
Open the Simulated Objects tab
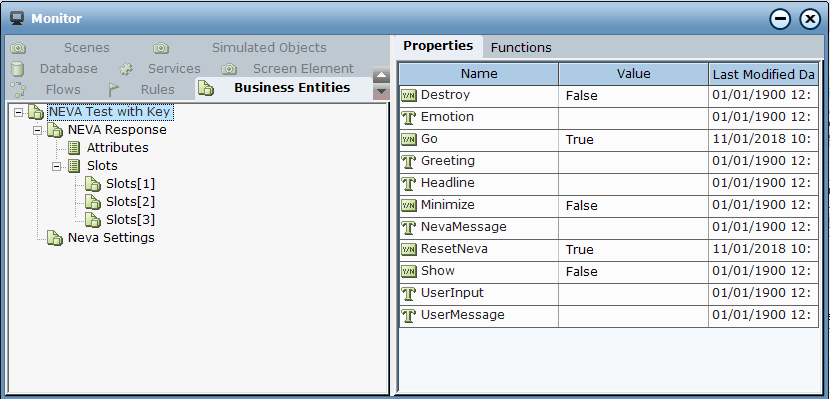(269, 48)
